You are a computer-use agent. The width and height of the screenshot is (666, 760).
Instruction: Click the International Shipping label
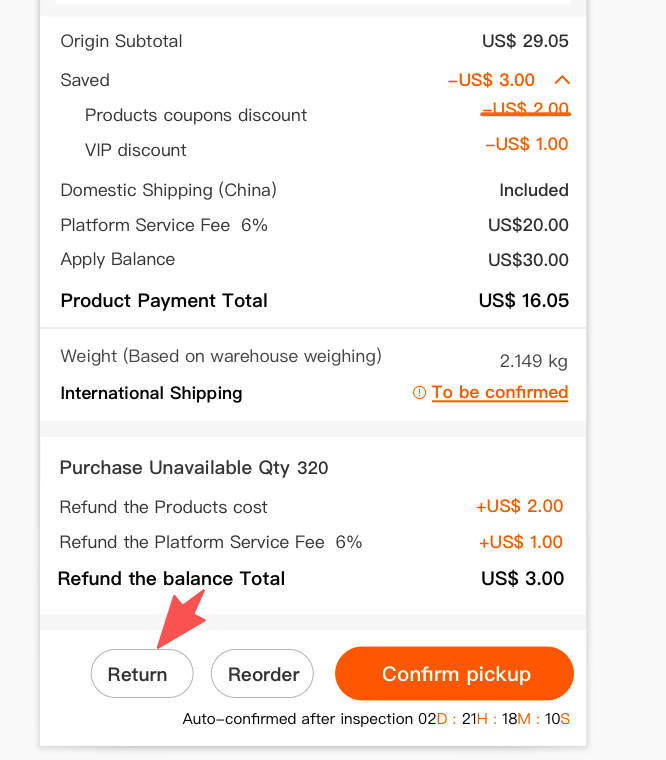pos(151,393)
